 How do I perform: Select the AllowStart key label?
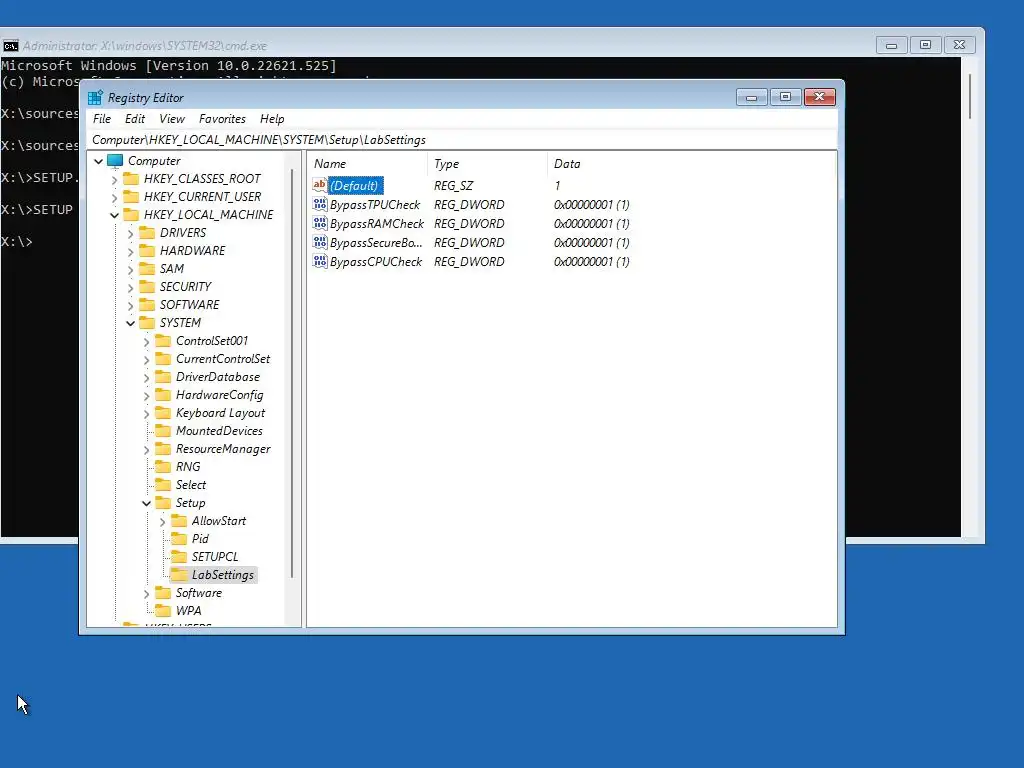pyautogui.click(x=219, y=521)
